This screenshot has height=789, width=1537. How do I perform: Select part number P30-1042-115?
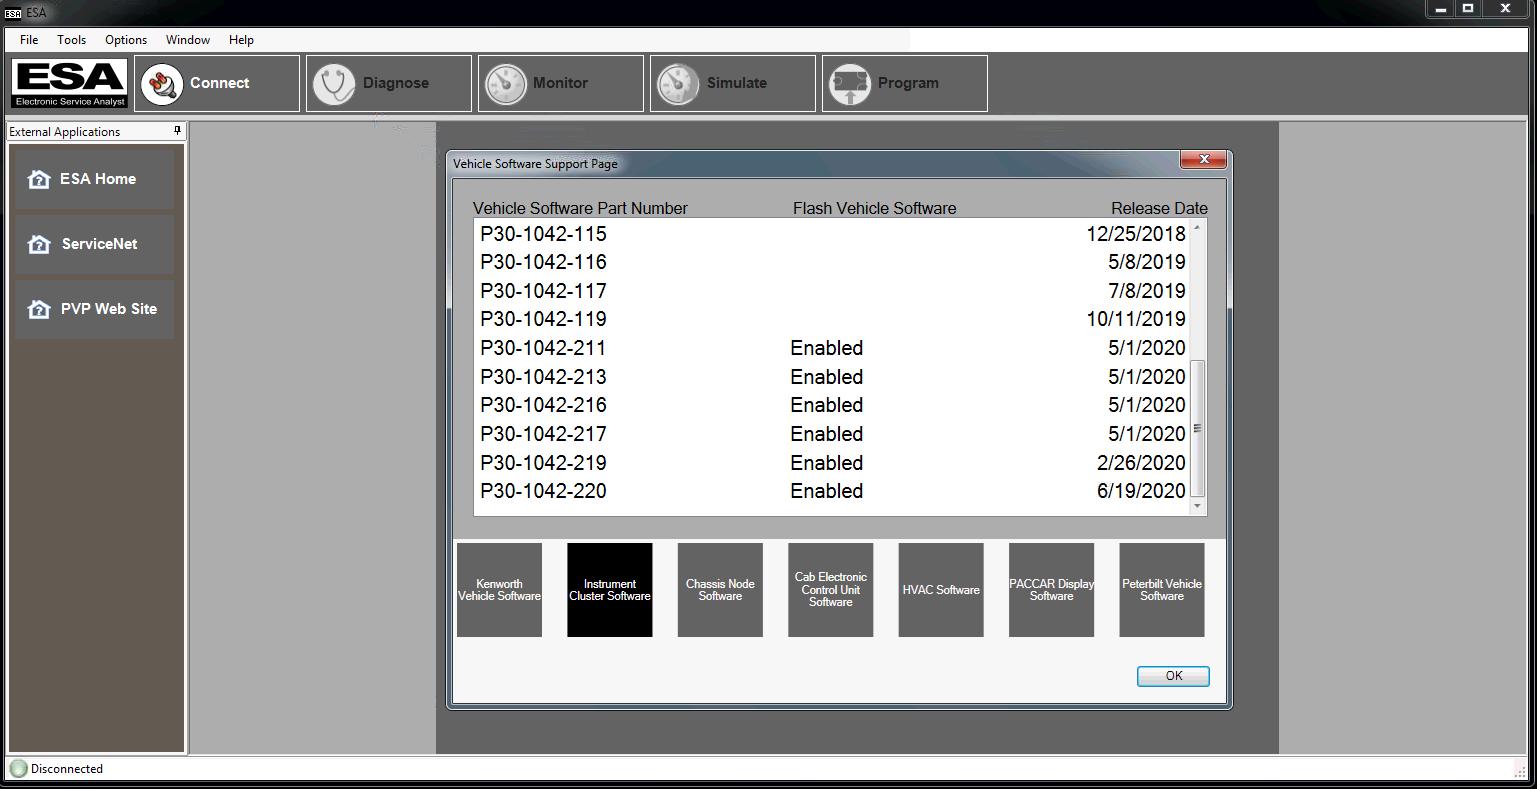tap(544, 234)
